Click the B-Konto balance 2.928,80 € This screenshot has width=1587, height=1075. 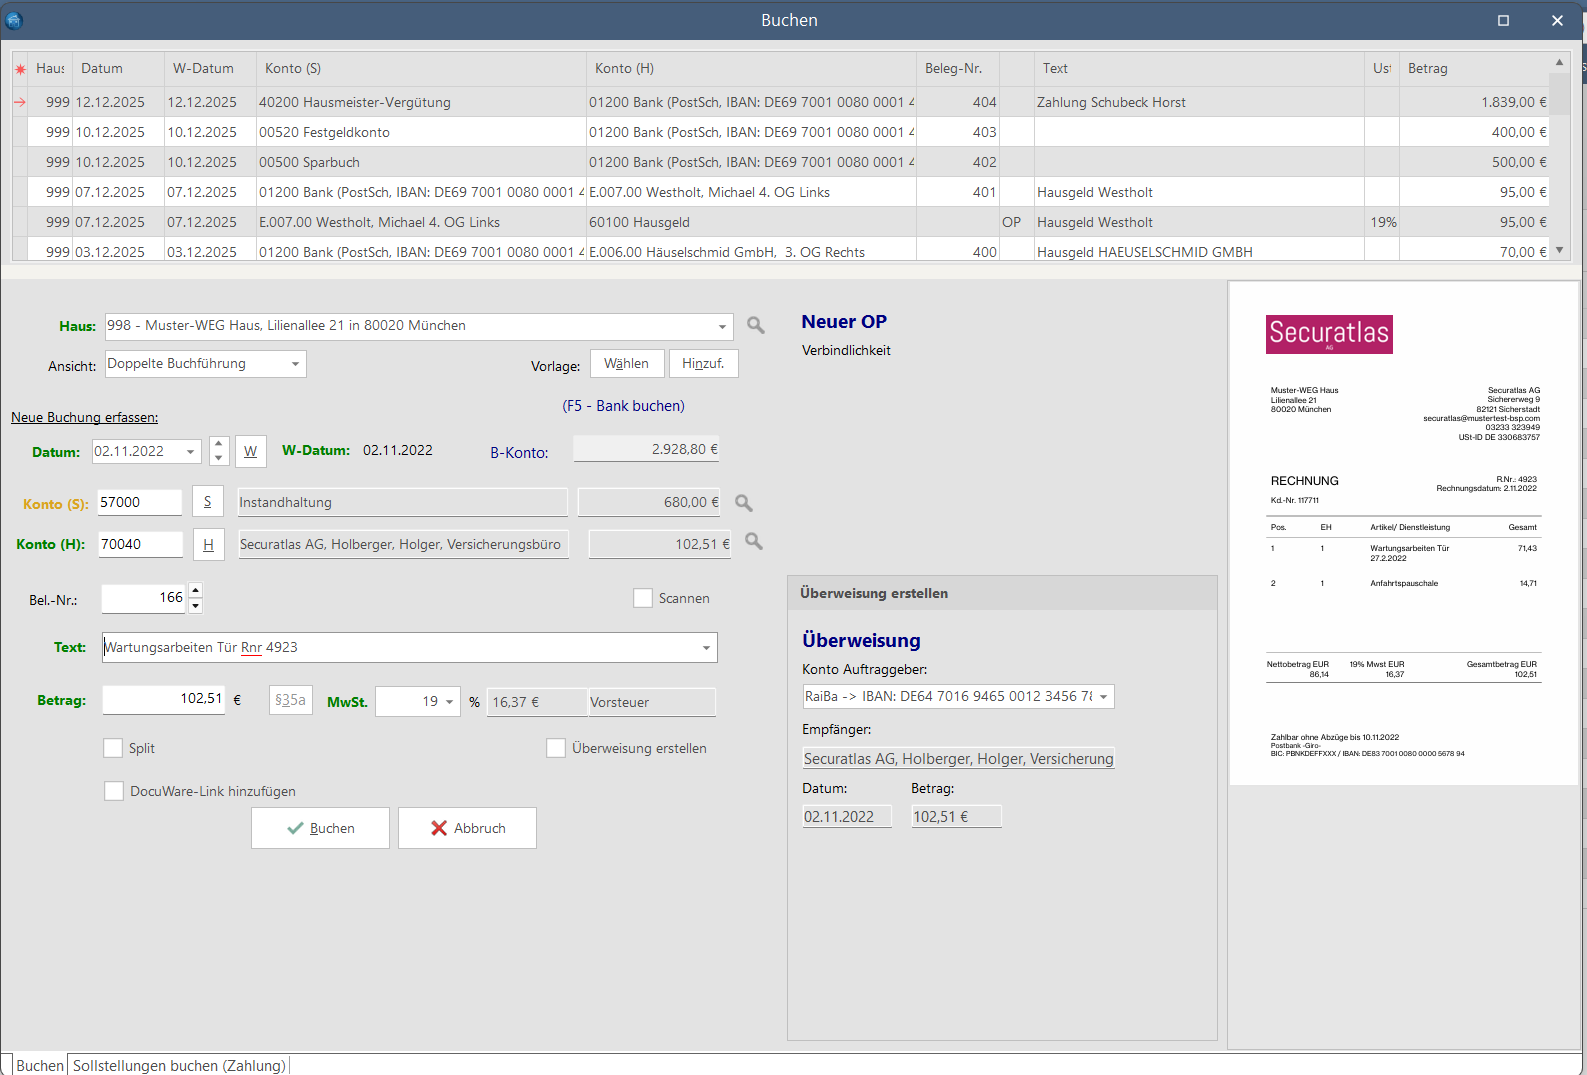[x=646, y=449]
